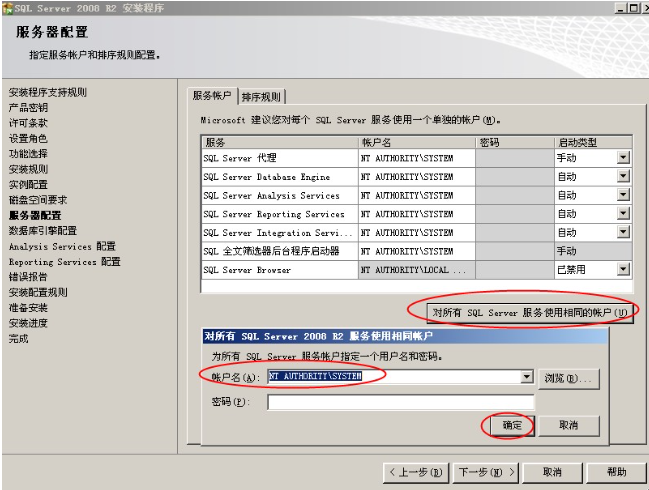
Task: Select 安装规则 step in sidebar
Action: point(28,169)
